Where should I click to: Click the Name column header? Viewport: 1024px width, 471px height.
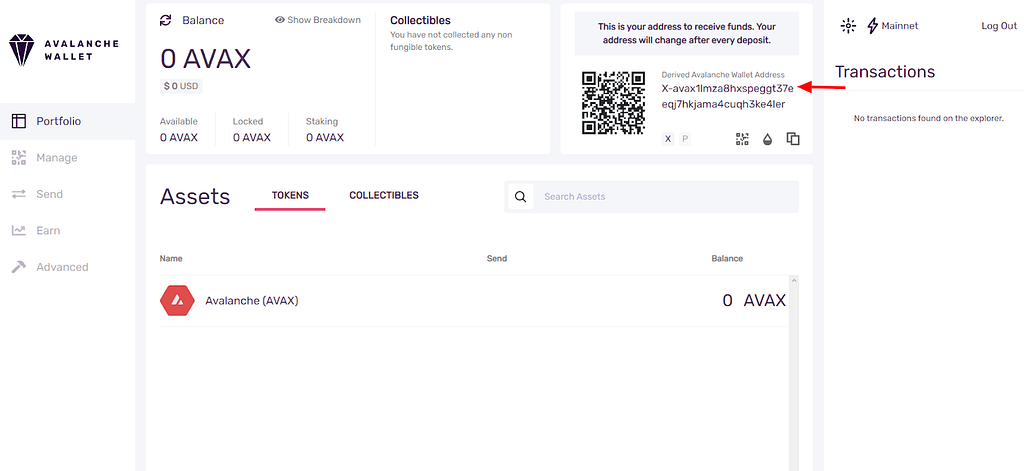(x=171, y=258)
